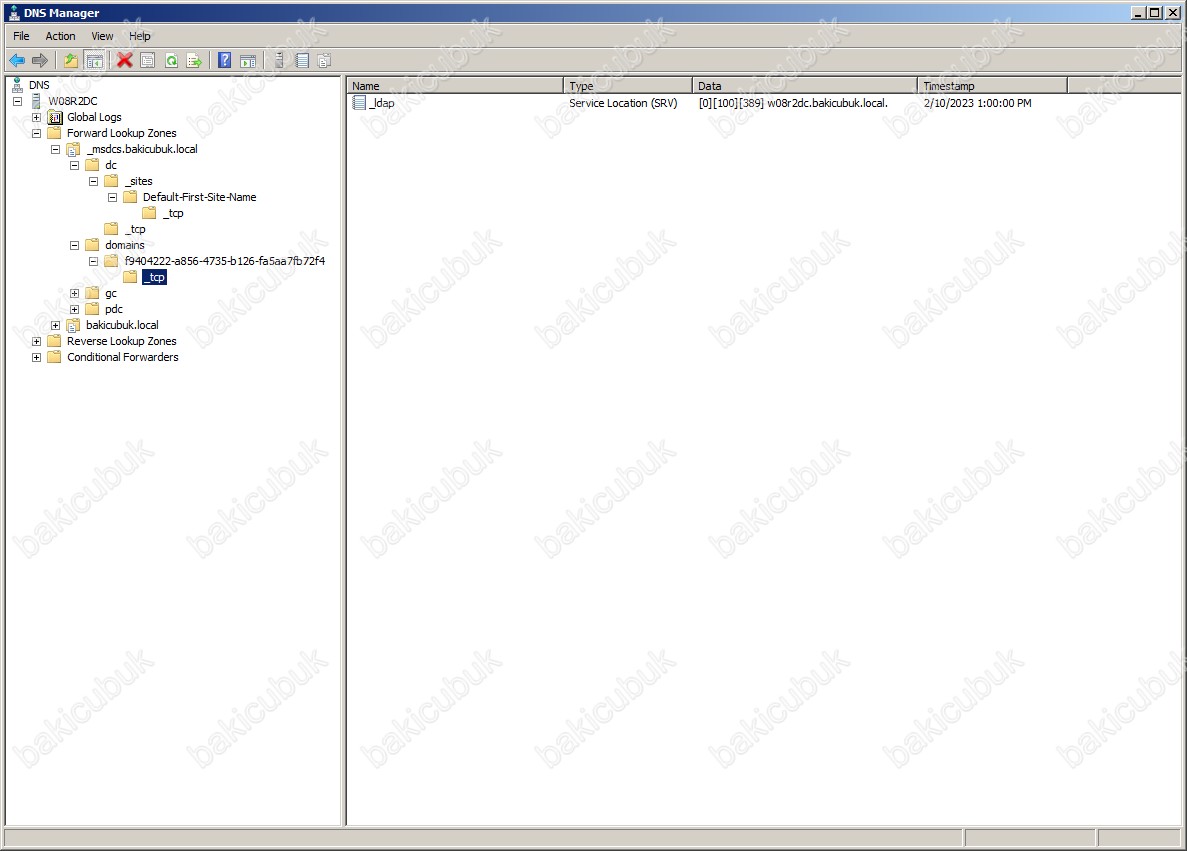This screenshot has width=1187, height=851.
Task: Select the Default-First-Site-Name tree item
Action: (x=200, y=197)
